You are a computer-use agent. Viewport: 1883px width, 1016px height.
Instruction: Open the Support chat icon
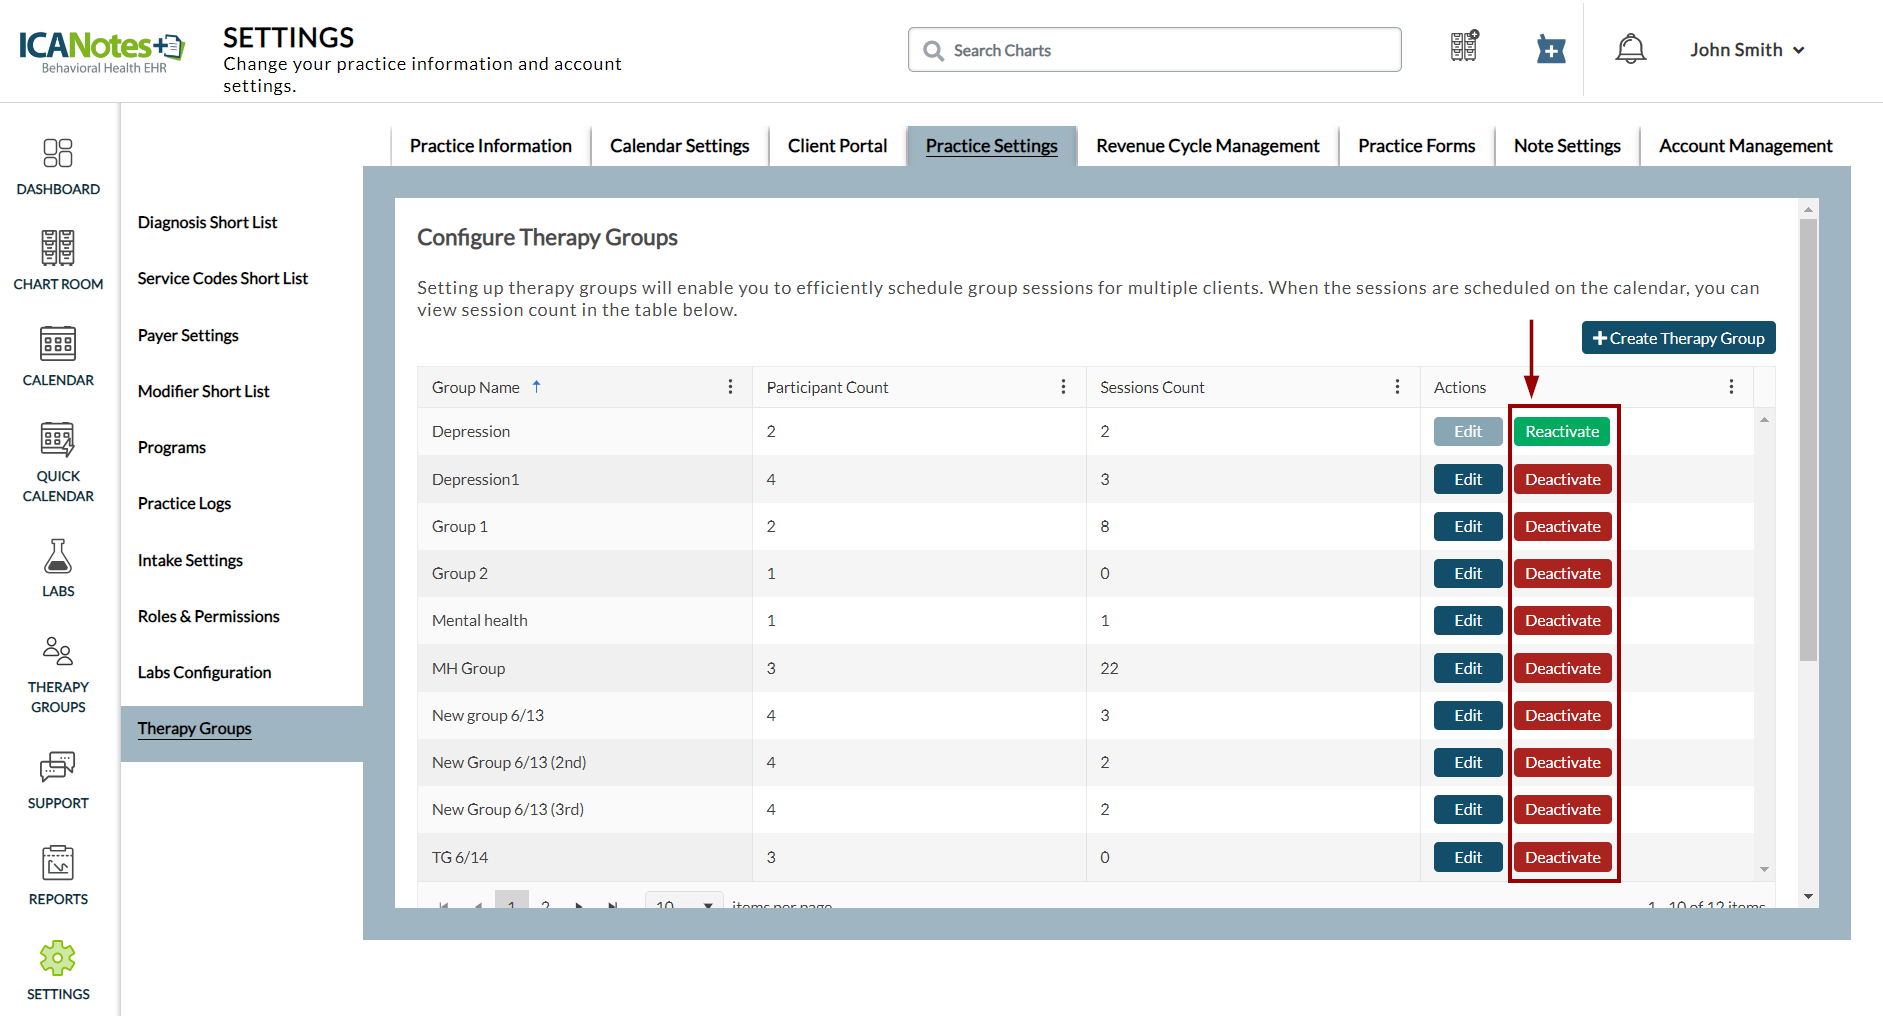click(58, 768)
